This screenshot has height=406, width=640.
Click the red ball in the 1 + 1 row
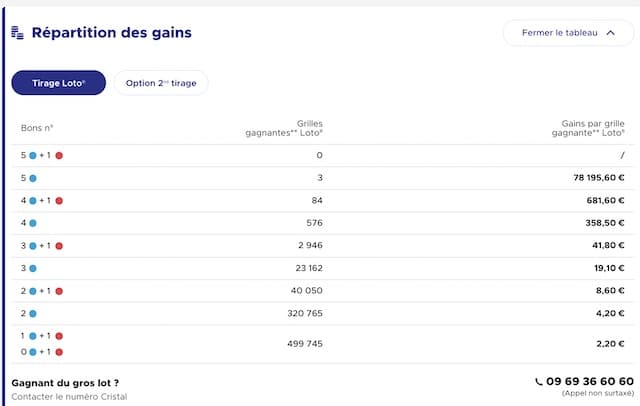[59, 336]
